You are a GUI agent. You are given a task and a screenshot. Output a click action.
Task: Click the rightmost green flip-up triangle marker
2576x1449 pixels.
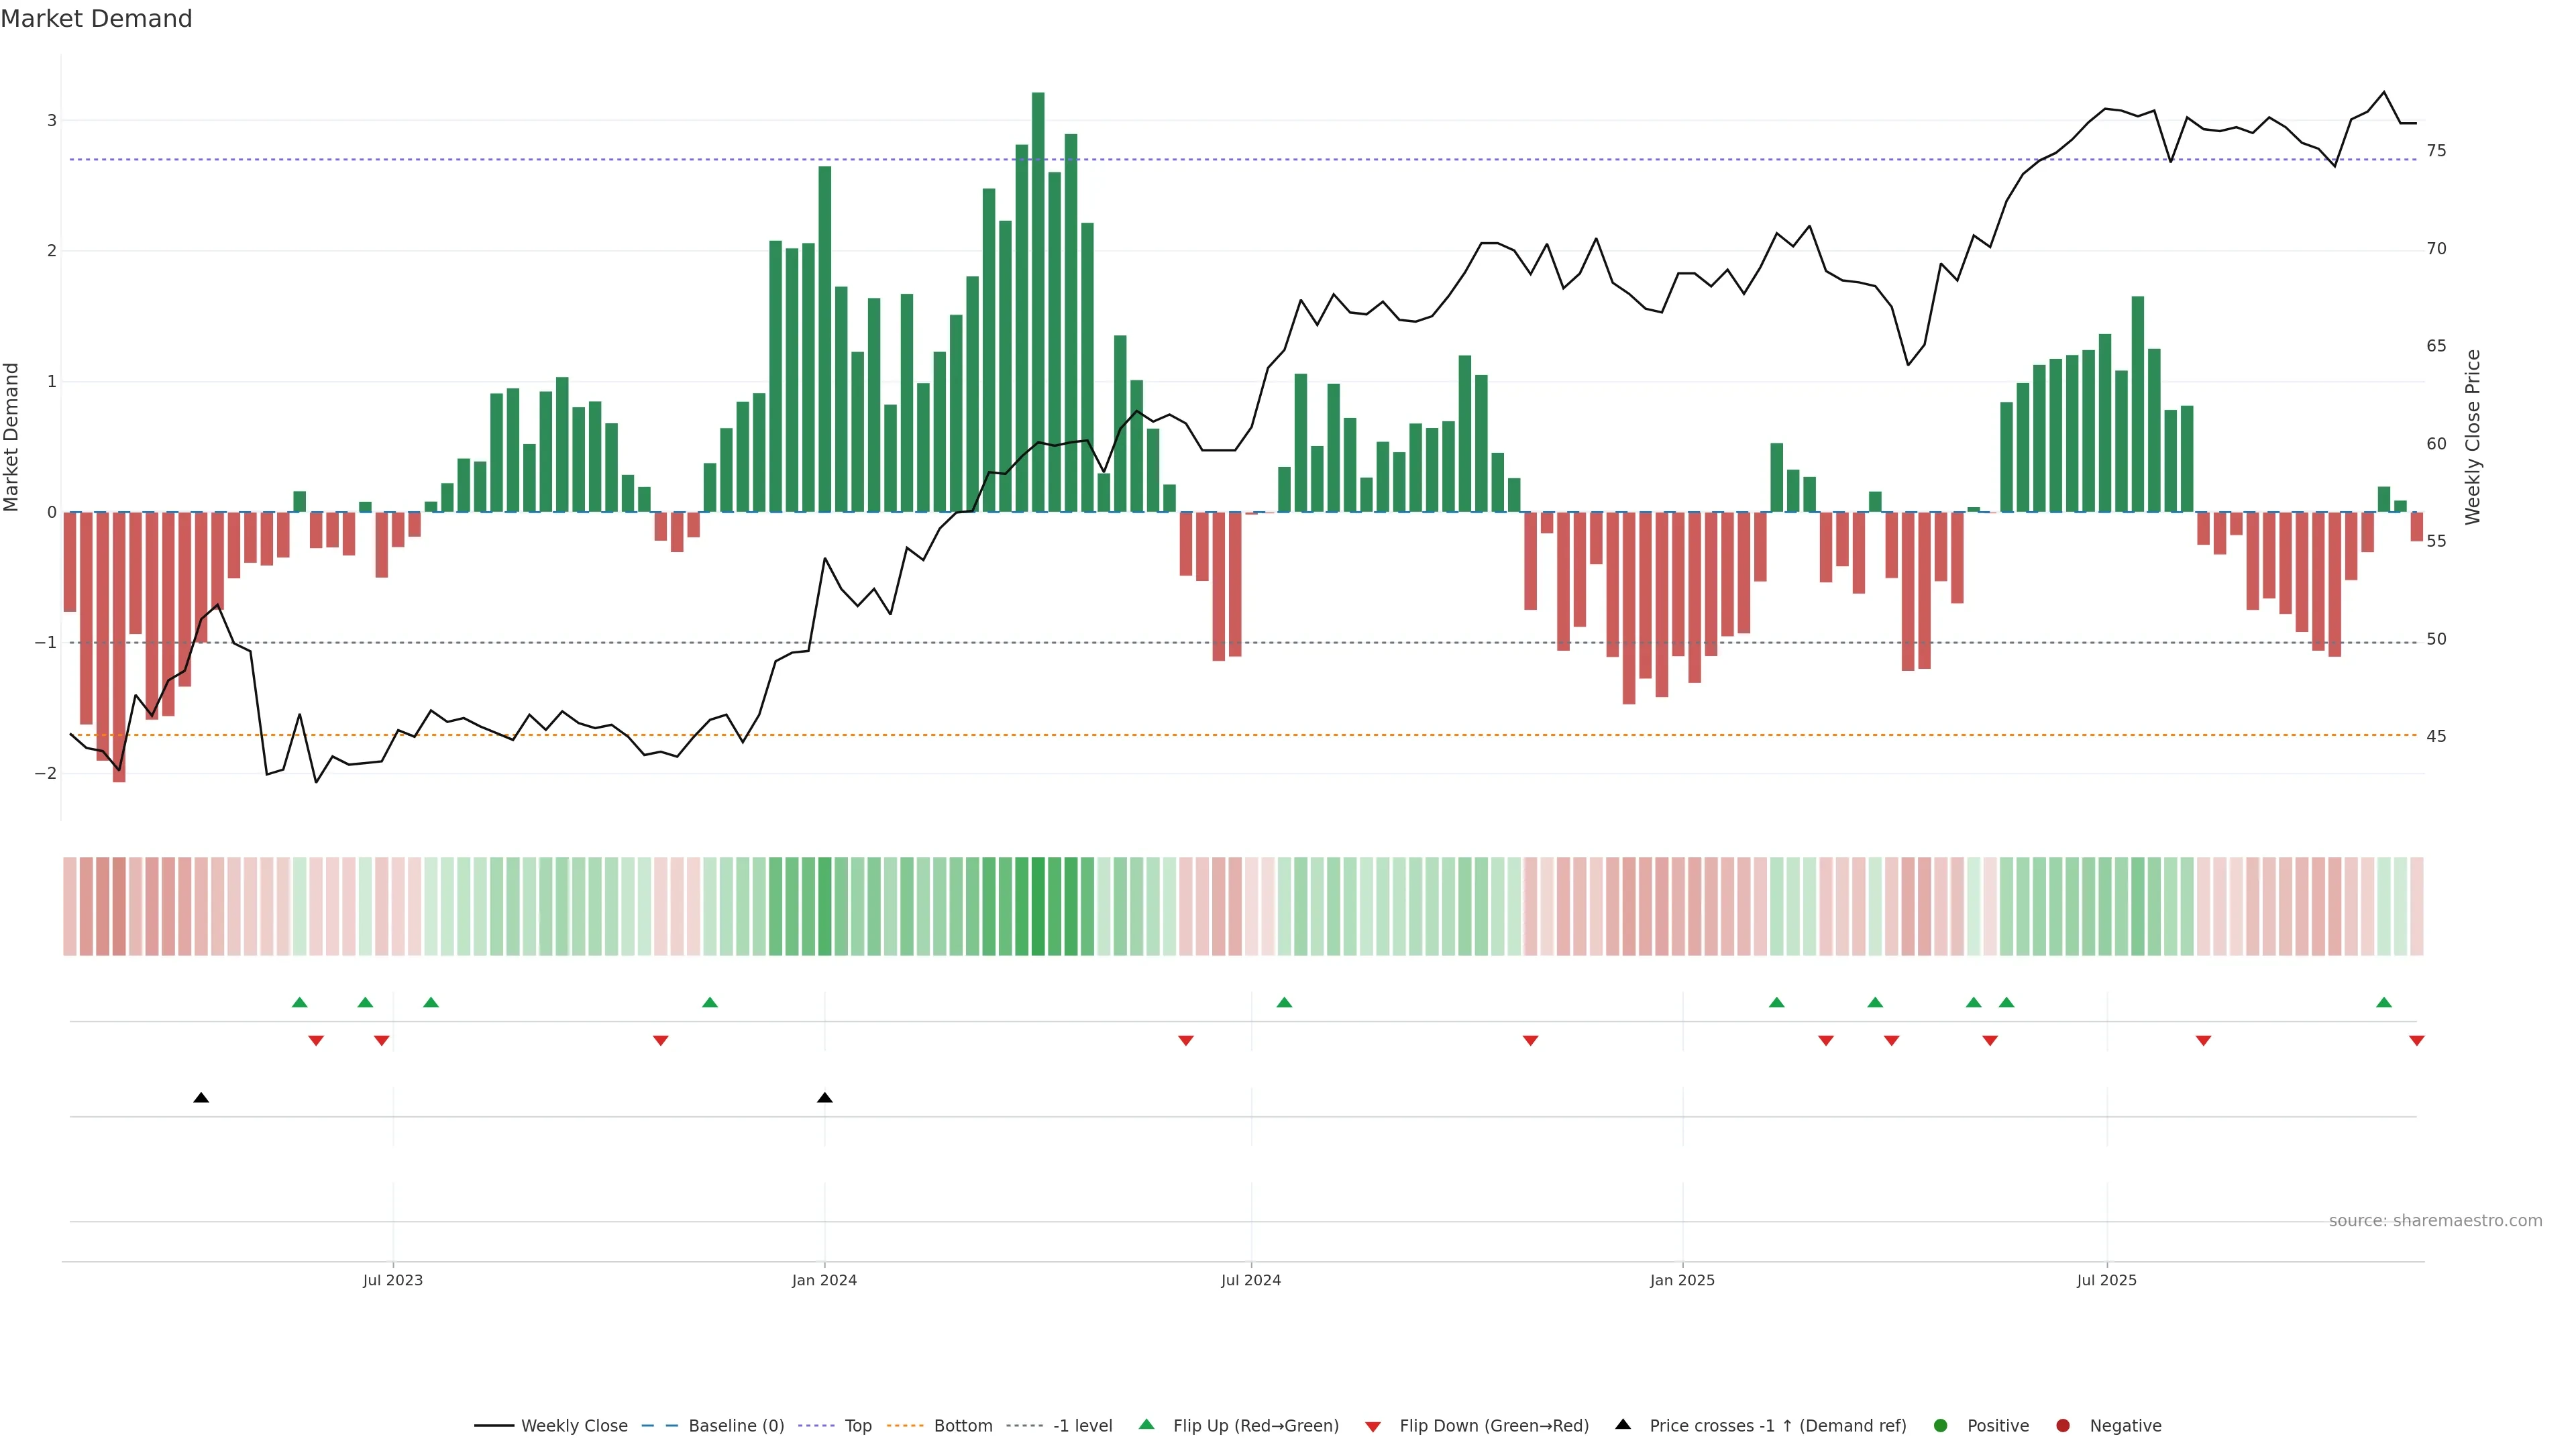2384,1002
